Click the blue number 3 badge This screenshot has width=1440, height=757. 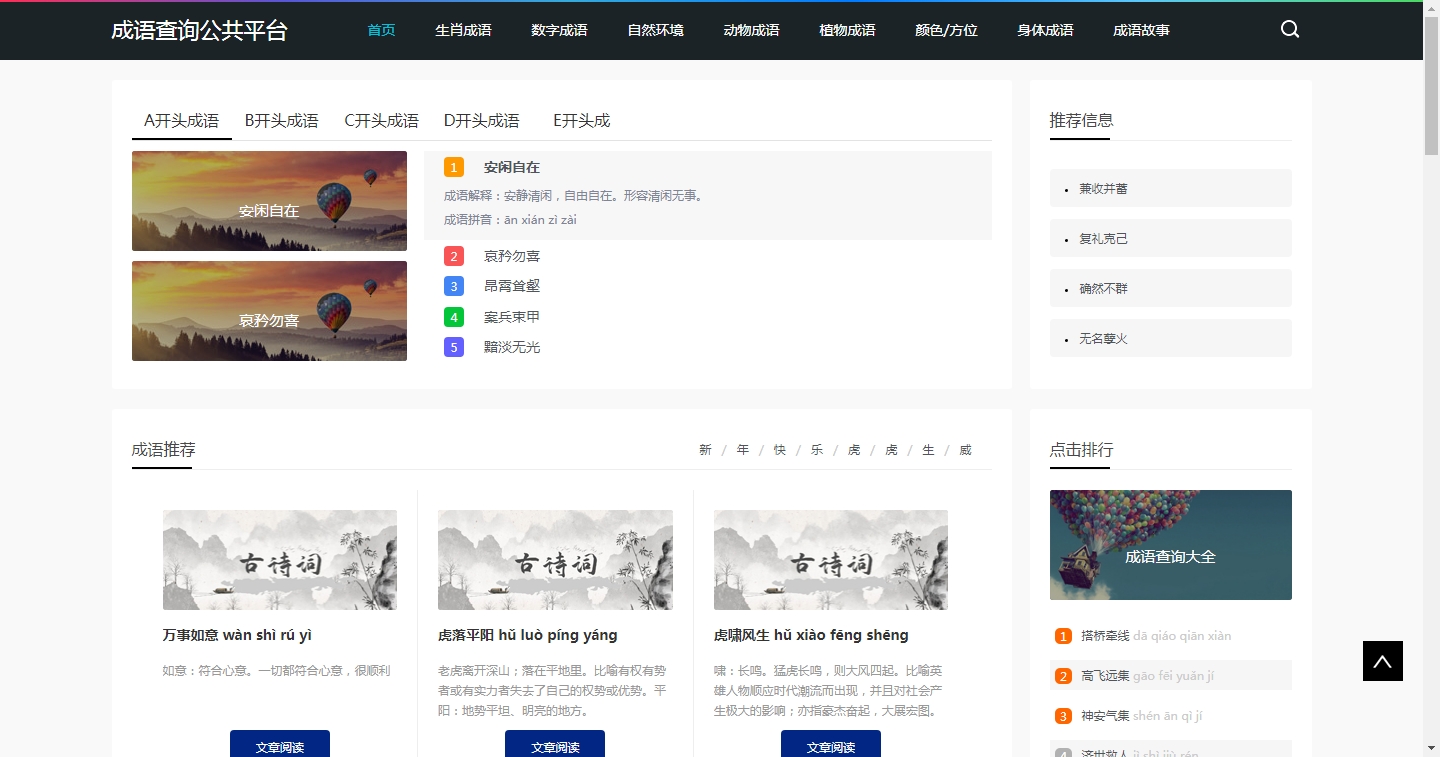(x=454, y=286)
